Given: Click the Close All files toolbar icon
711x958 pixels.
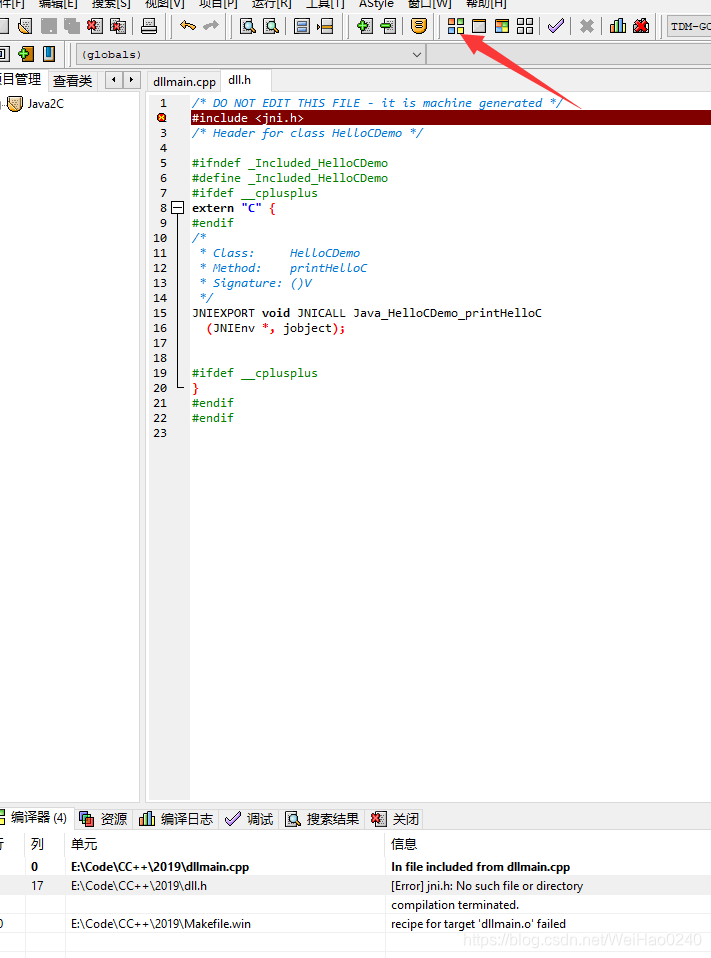Looking at the screenshot, I should [118, 26].
